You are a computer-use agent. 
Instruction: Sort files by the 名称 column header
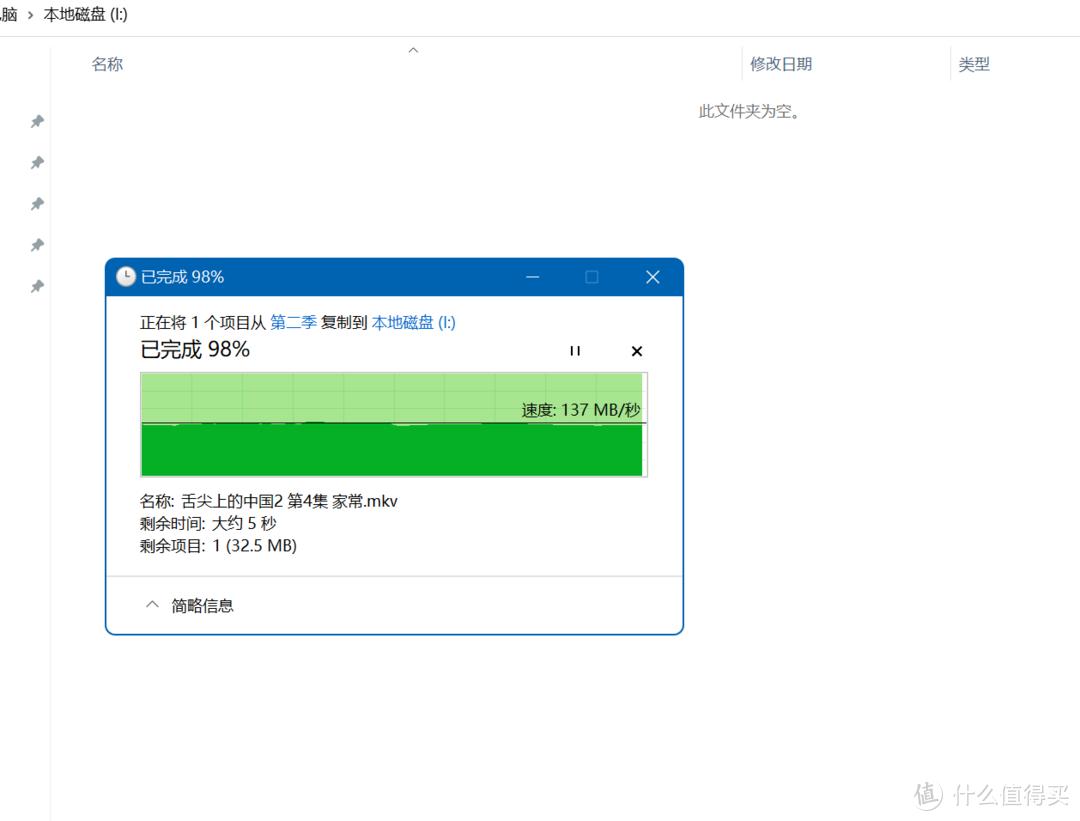pyautogui.click(x=107, y=63)
